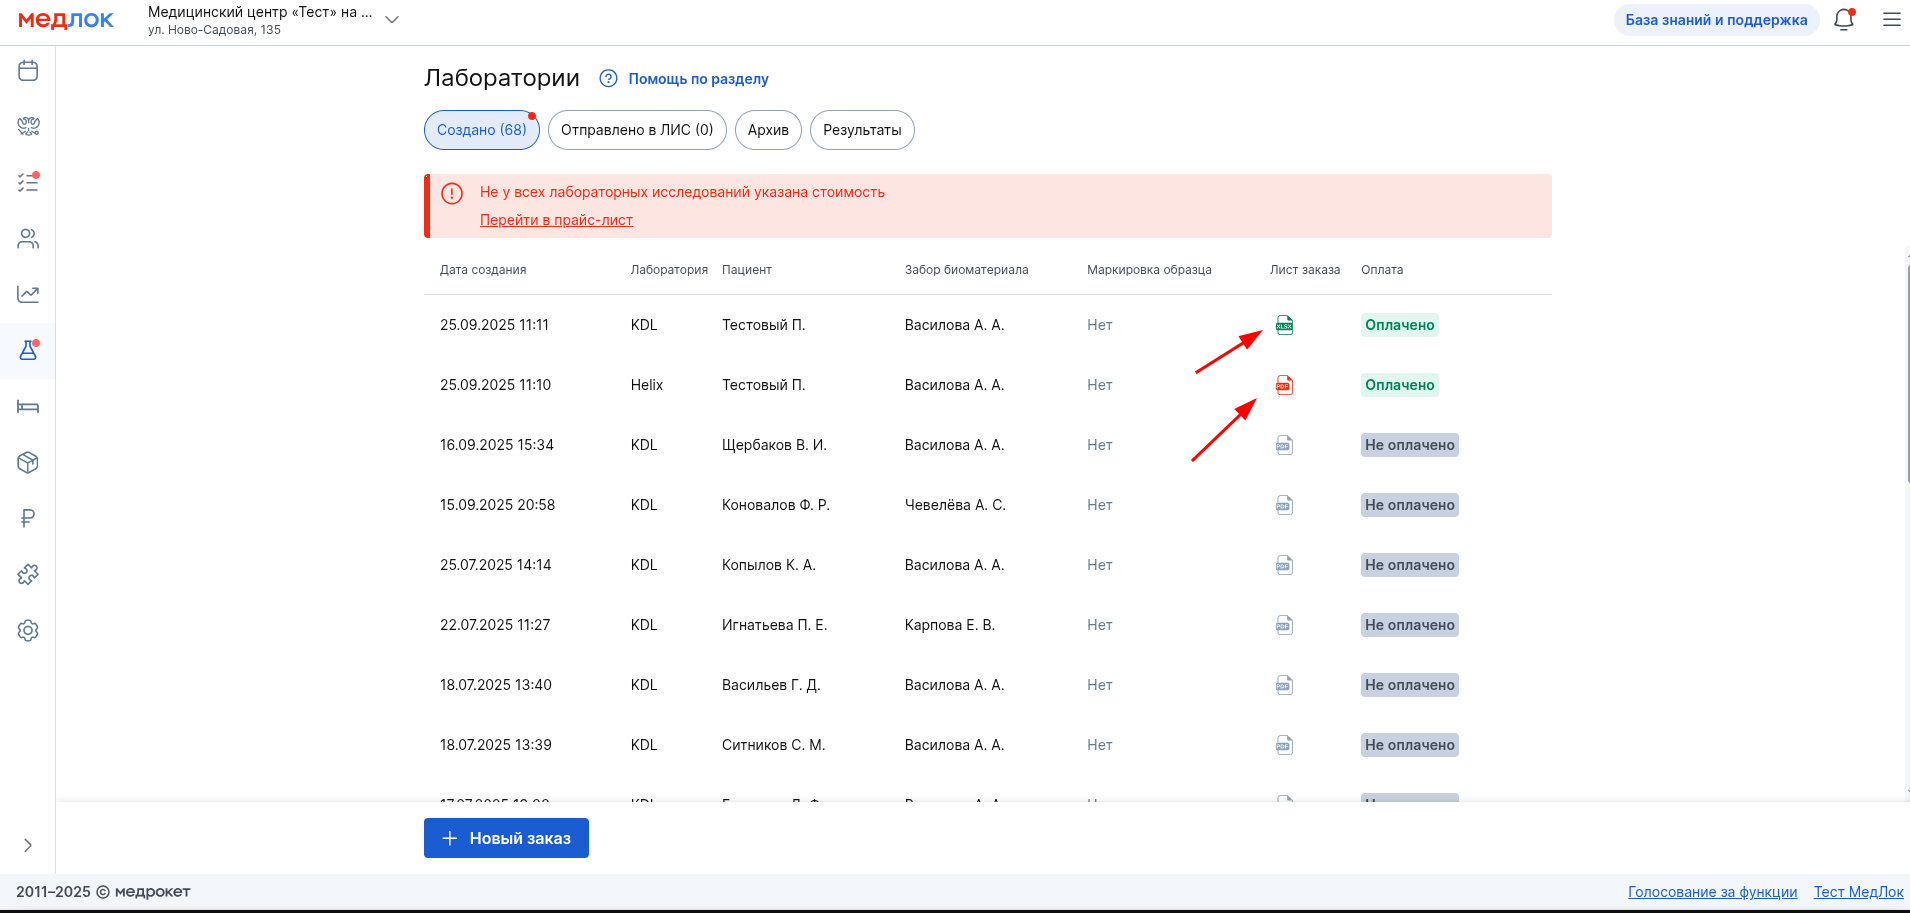
Task: Expand the medical center selector dropdown
Action: (x=392, y=20)
